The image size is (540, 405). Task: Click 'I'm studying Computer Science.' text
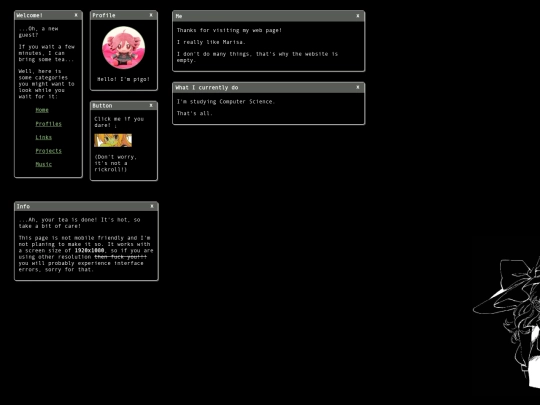tap(226, 102)
